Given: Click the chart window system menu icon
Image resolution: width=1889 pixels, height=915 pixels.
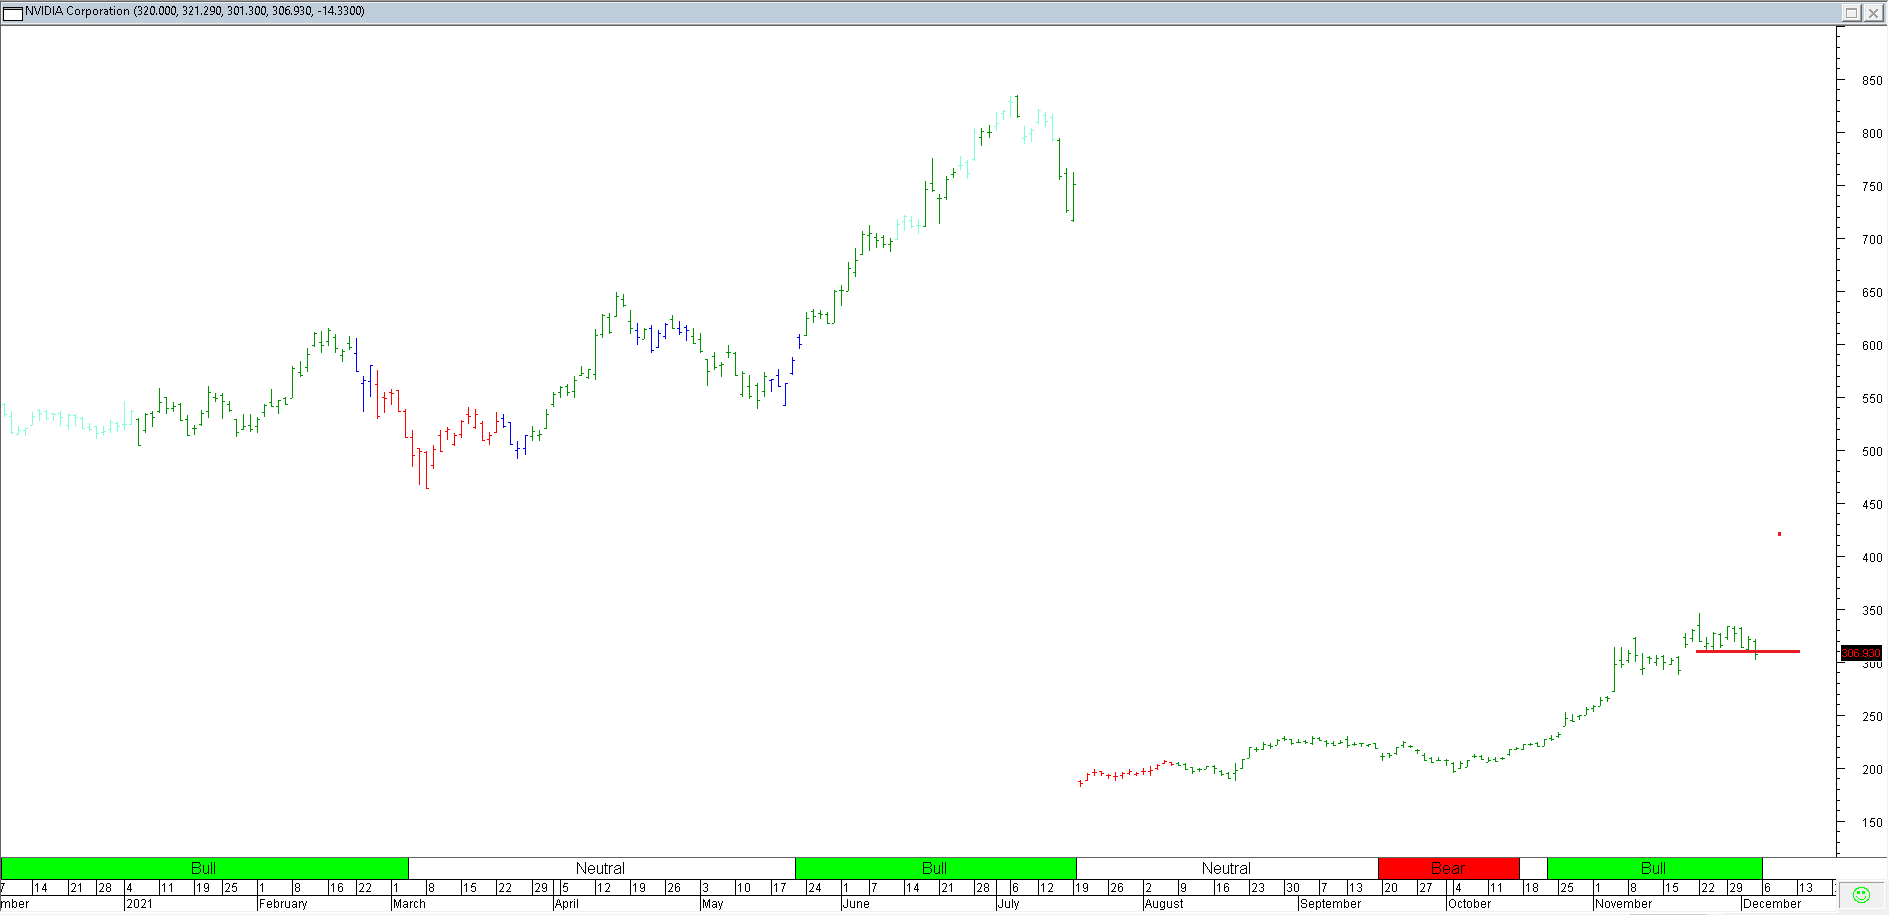Looking at the screenshot, I should [x=13, y=12].
